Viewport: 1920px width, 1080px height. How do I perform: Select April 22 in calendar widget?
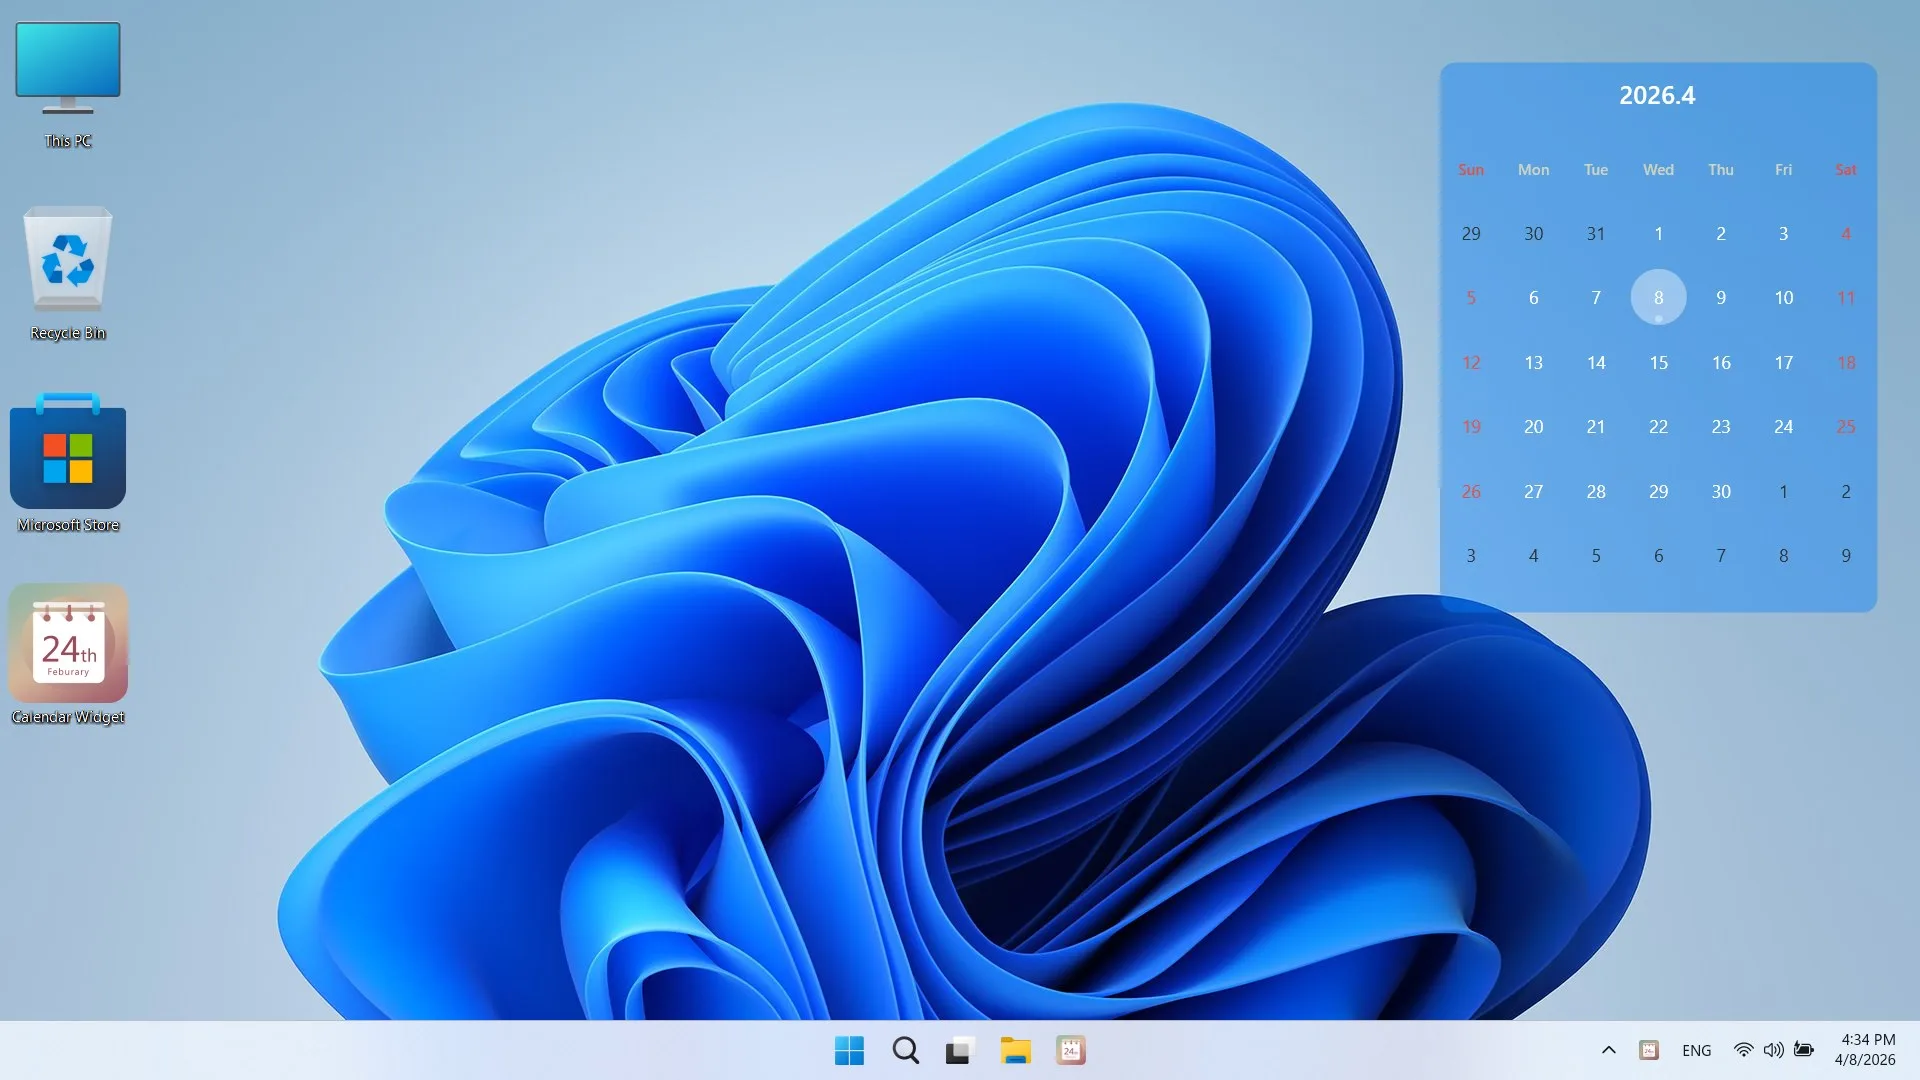click(1658, 426)
